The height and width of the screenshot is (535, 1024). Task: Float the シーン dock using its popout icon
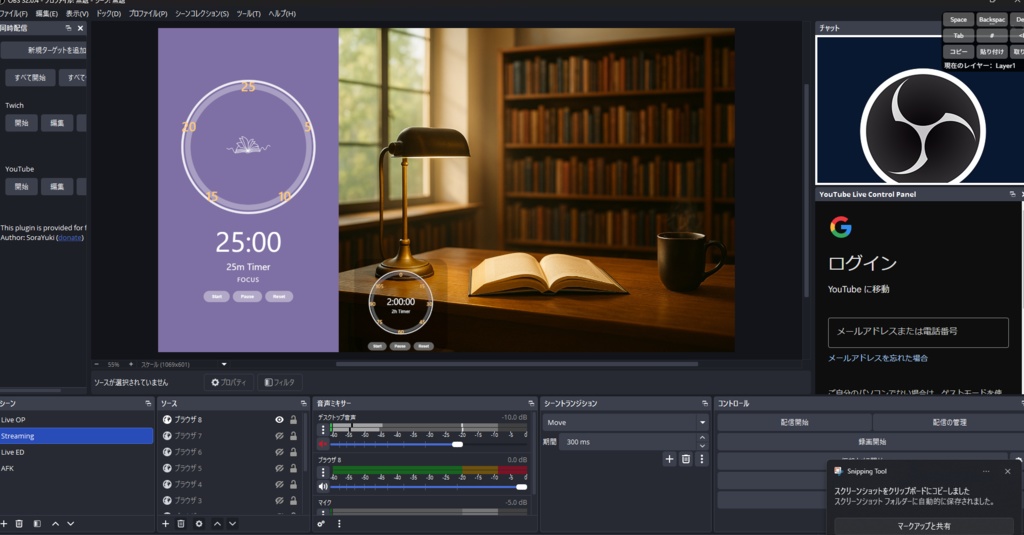click(148, 404)
